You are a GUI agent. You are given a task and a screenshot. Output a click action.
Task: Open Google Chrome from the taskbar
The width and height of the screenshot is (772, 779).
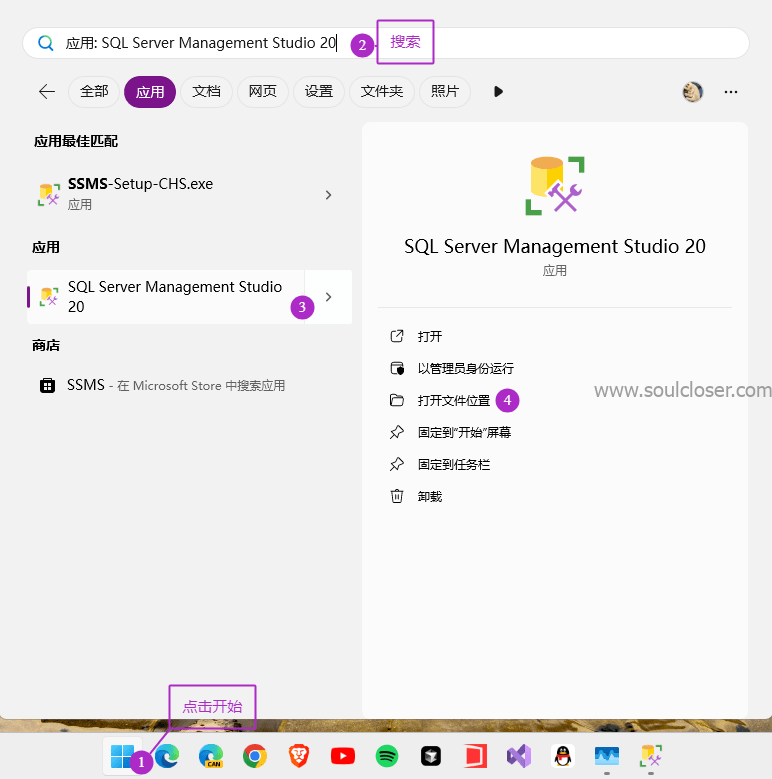[x=255, y=756]
